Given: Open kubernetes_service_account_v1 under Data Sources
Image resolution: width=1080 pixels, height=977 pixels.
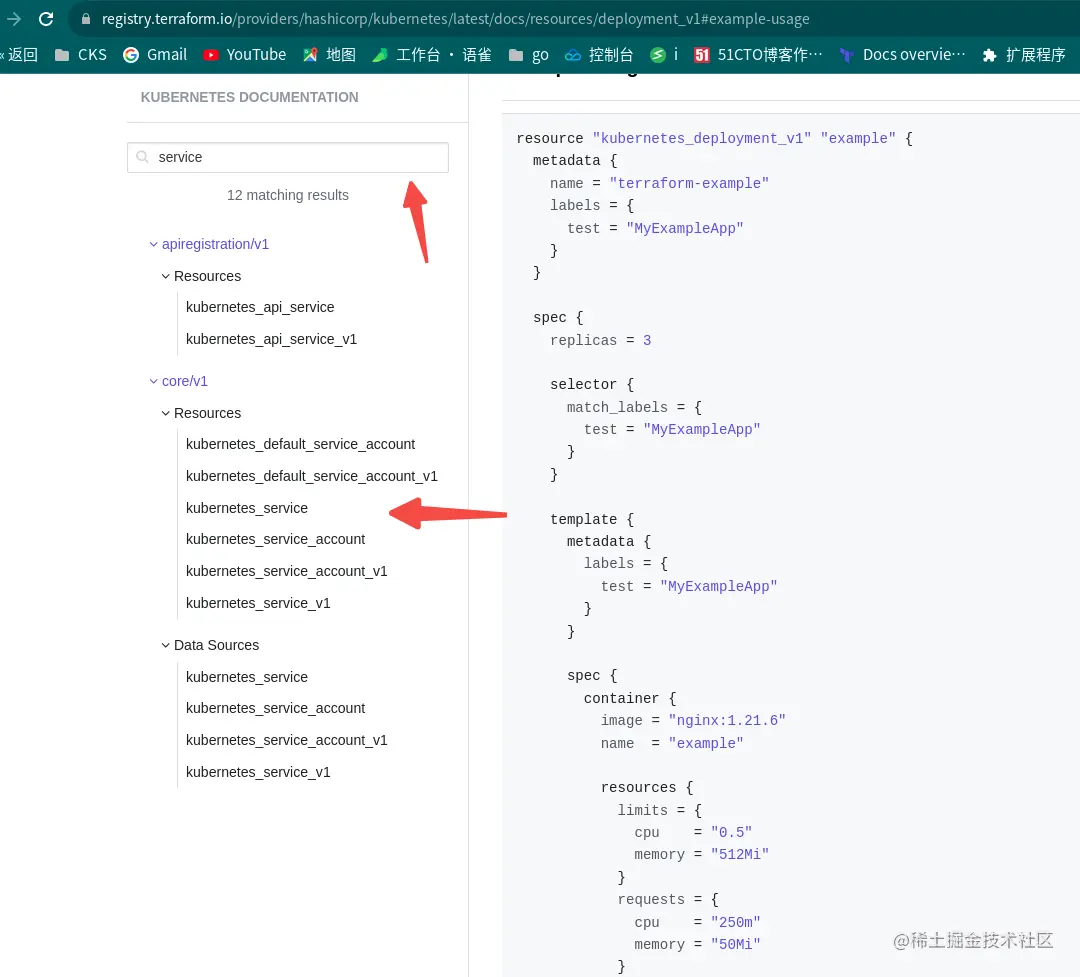Looking at the screenshot, I should click(x=287, y=740).
